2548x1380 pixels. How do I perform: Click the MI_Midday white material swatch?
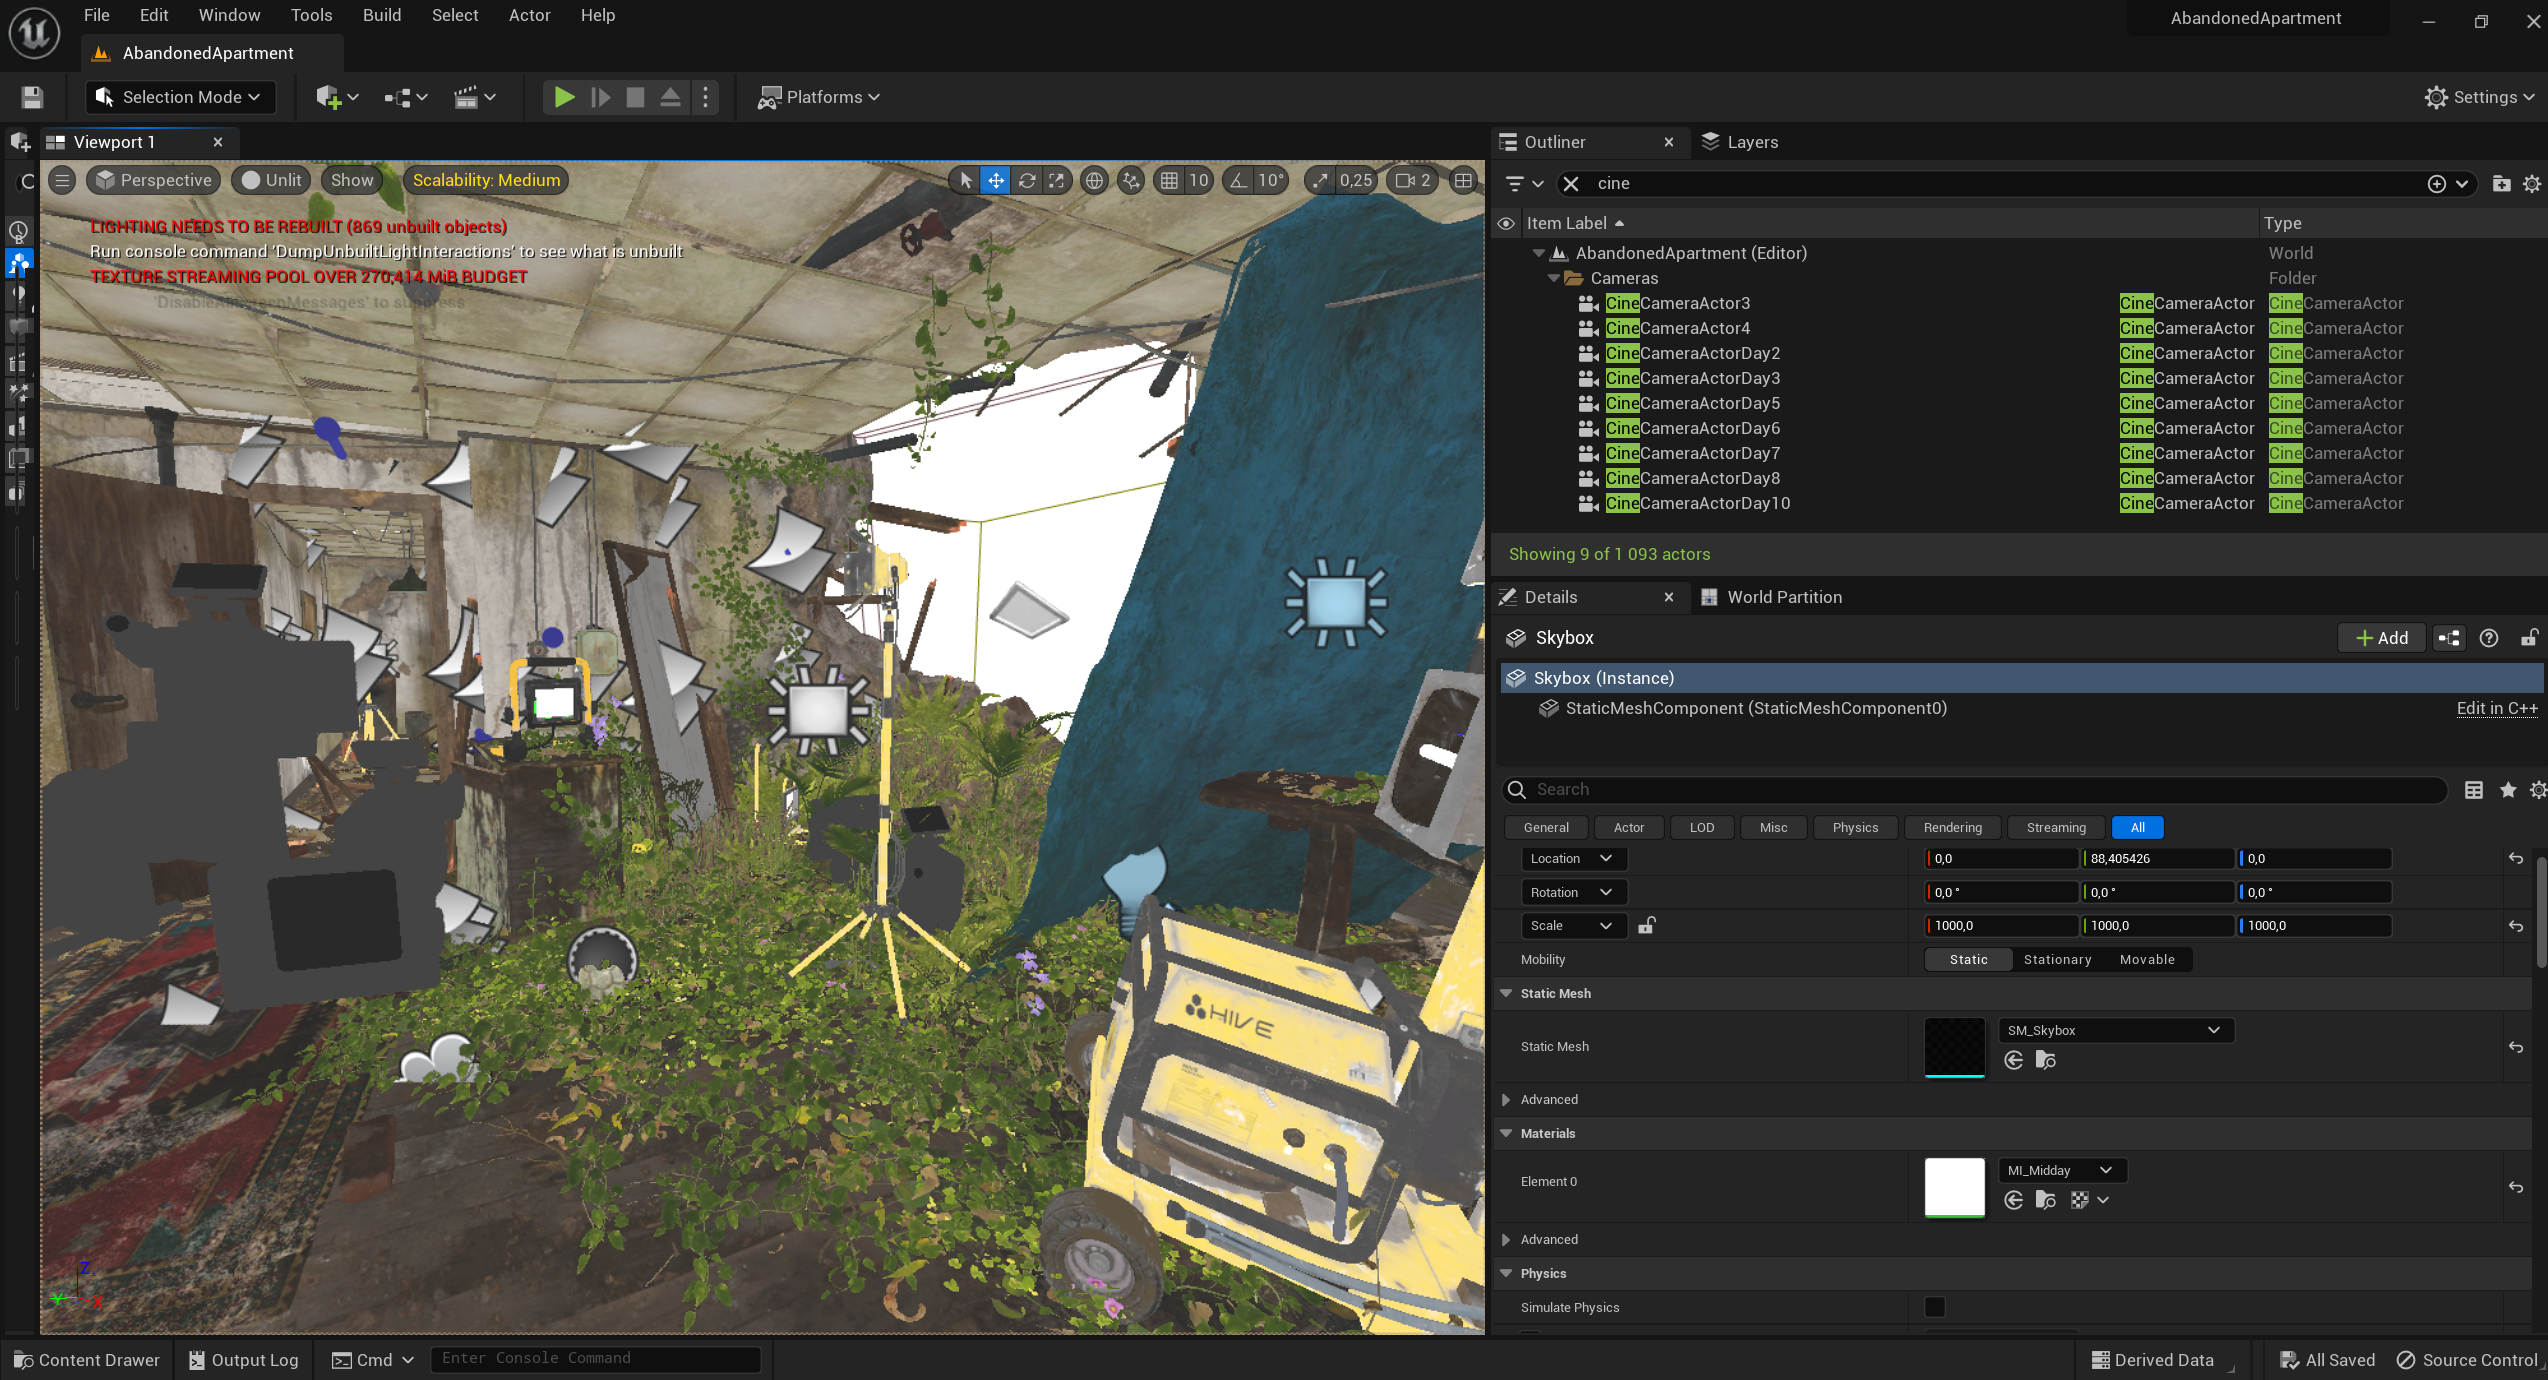tap(1954, 1186)
